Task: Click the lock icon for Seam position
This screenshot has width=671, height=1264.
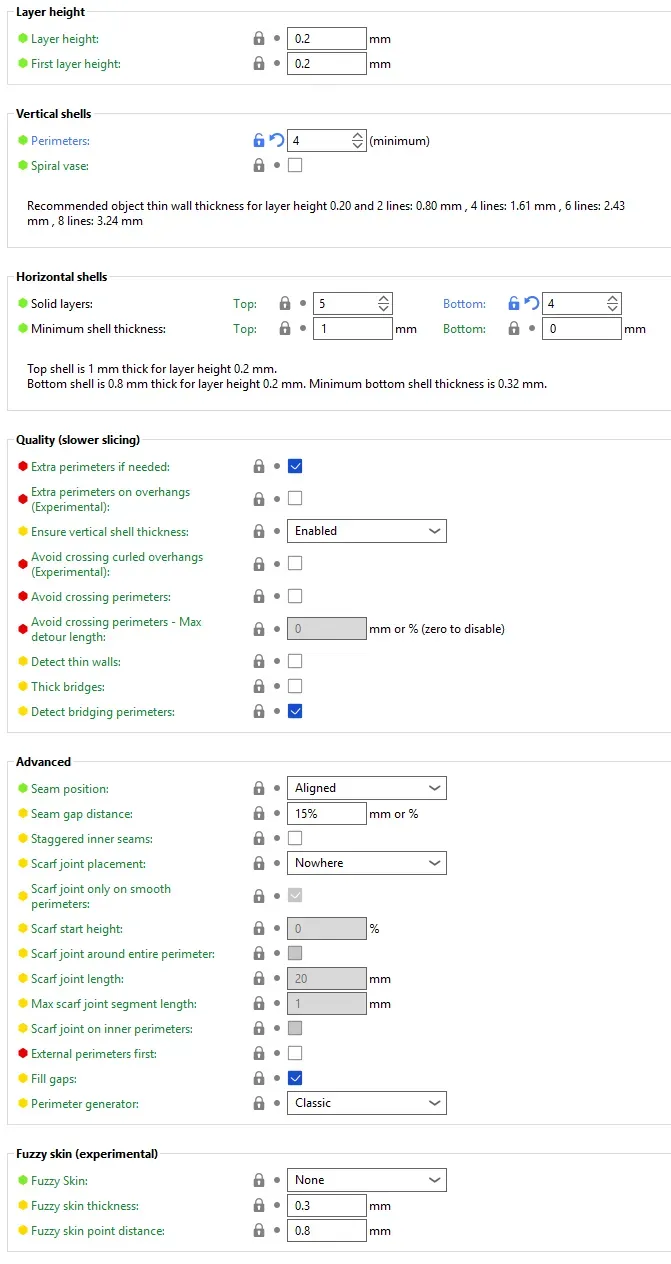Action: (259, 789)
